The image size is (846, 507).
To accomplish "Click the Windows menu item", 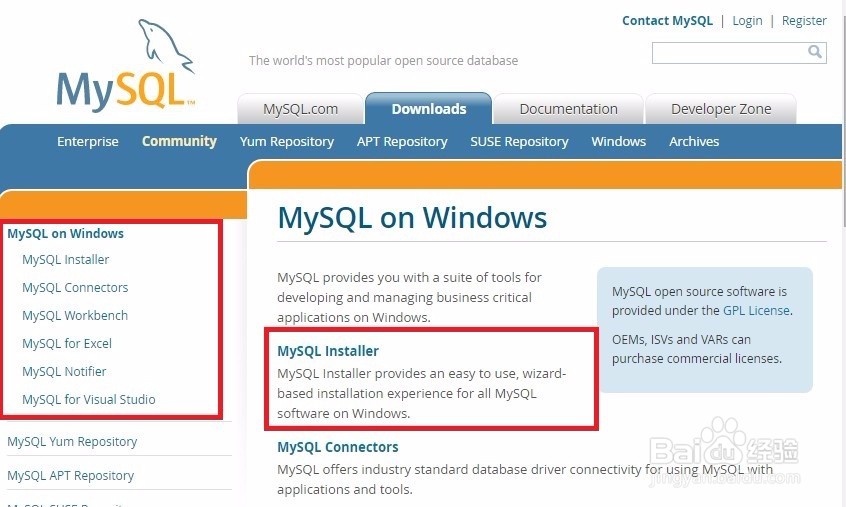I will 618,141.
